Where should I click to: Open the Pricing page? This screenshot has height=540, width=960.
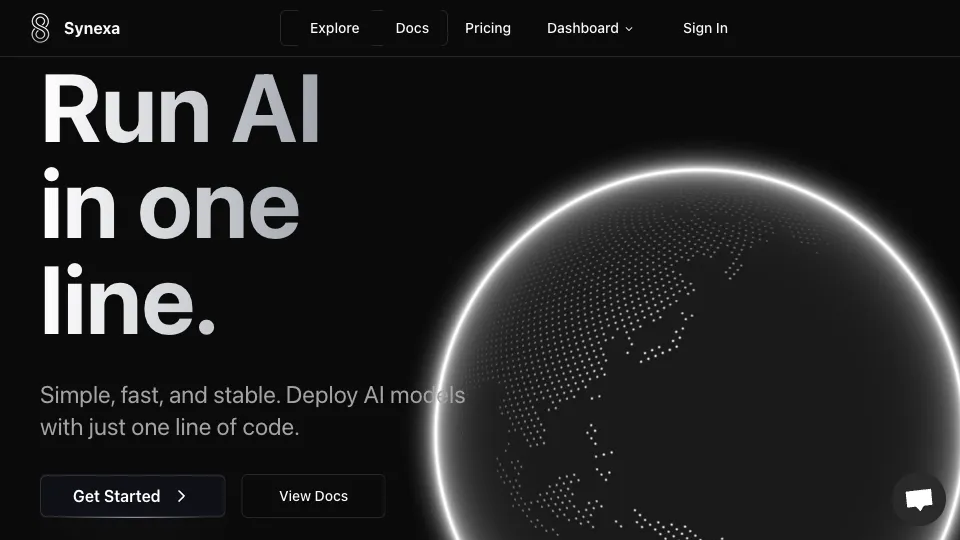(x=487, y=28)
